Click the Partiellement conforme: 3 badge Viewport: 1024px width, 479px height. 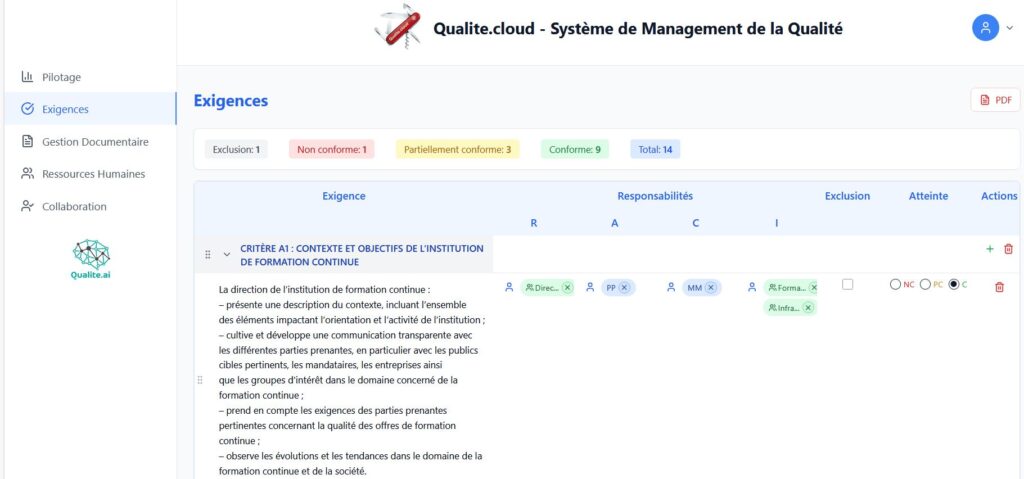pos(457,150)
